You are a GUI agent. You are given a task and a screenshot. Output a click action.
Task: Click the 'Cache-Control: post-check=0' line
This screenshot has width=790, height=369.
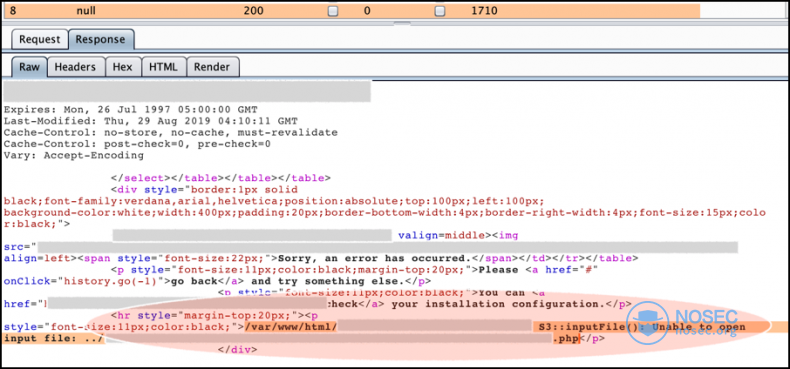(137, 144)
